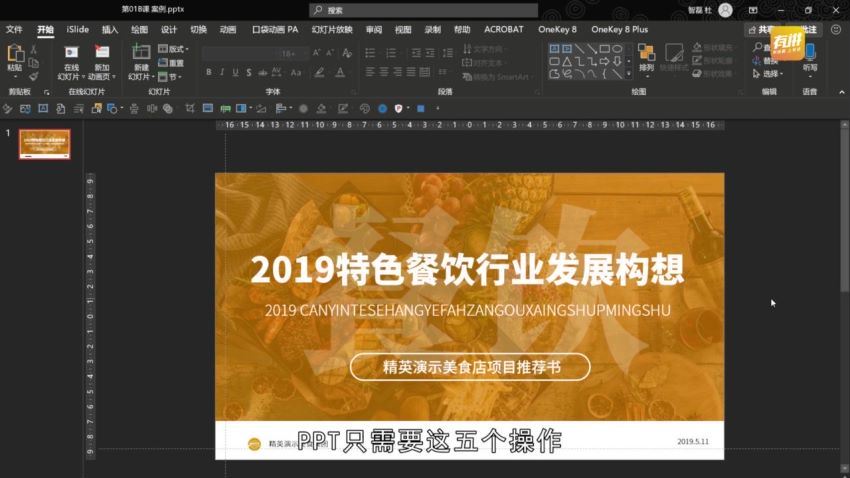This screenshot has height=478, width=850.
Task: Click the Dictate (听写) microphone icon
Action: click(x=809, y=57)
